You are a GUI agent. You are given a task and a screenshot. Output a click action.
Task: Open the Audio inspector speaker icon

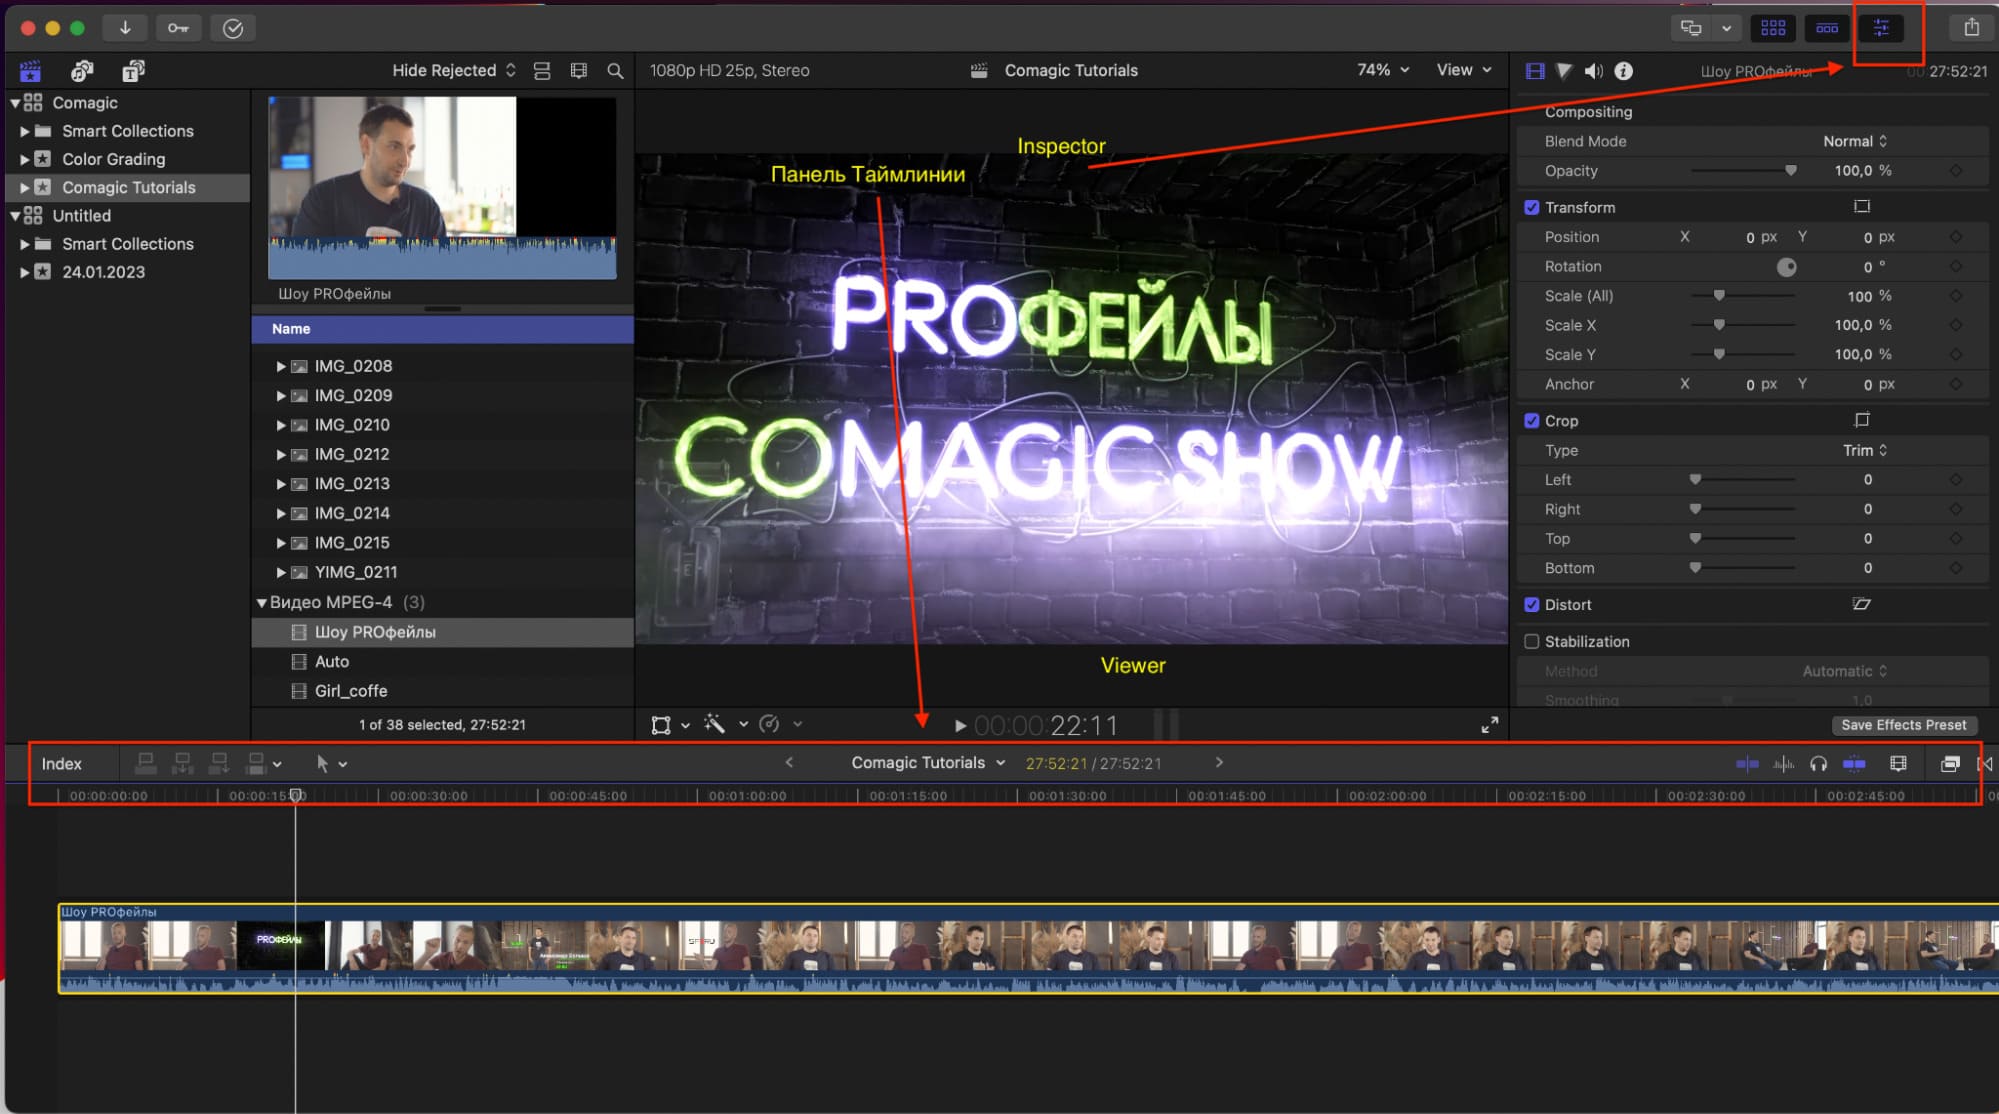(x=1594, y=71)
